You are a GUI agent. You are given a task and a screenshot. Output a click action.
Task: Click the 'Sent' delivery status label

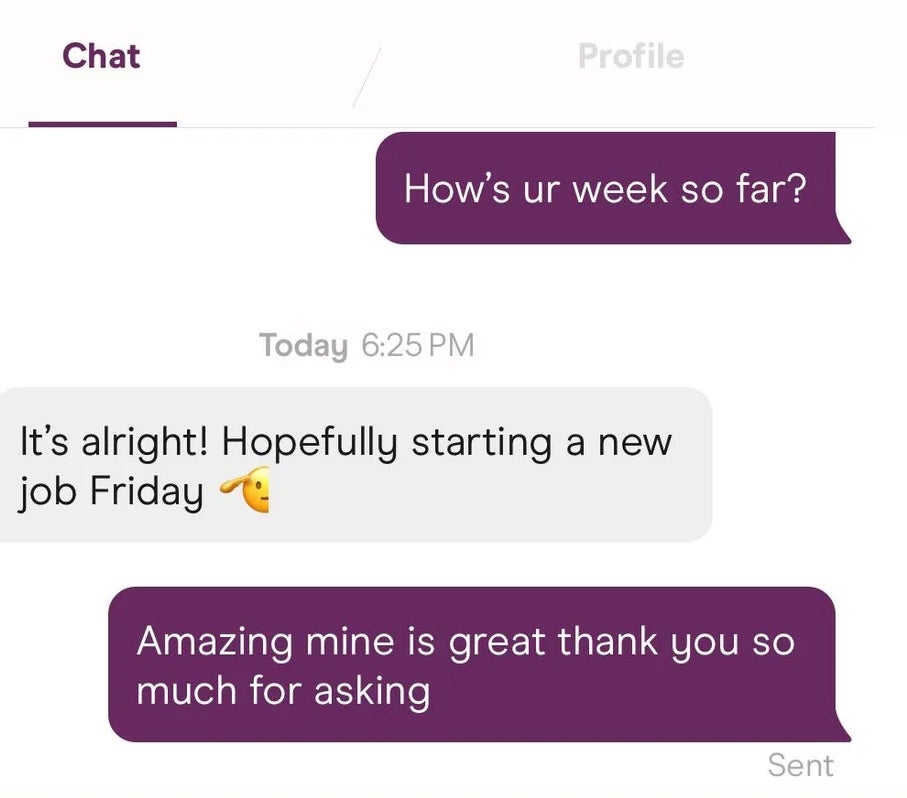[x=801, y=765]
